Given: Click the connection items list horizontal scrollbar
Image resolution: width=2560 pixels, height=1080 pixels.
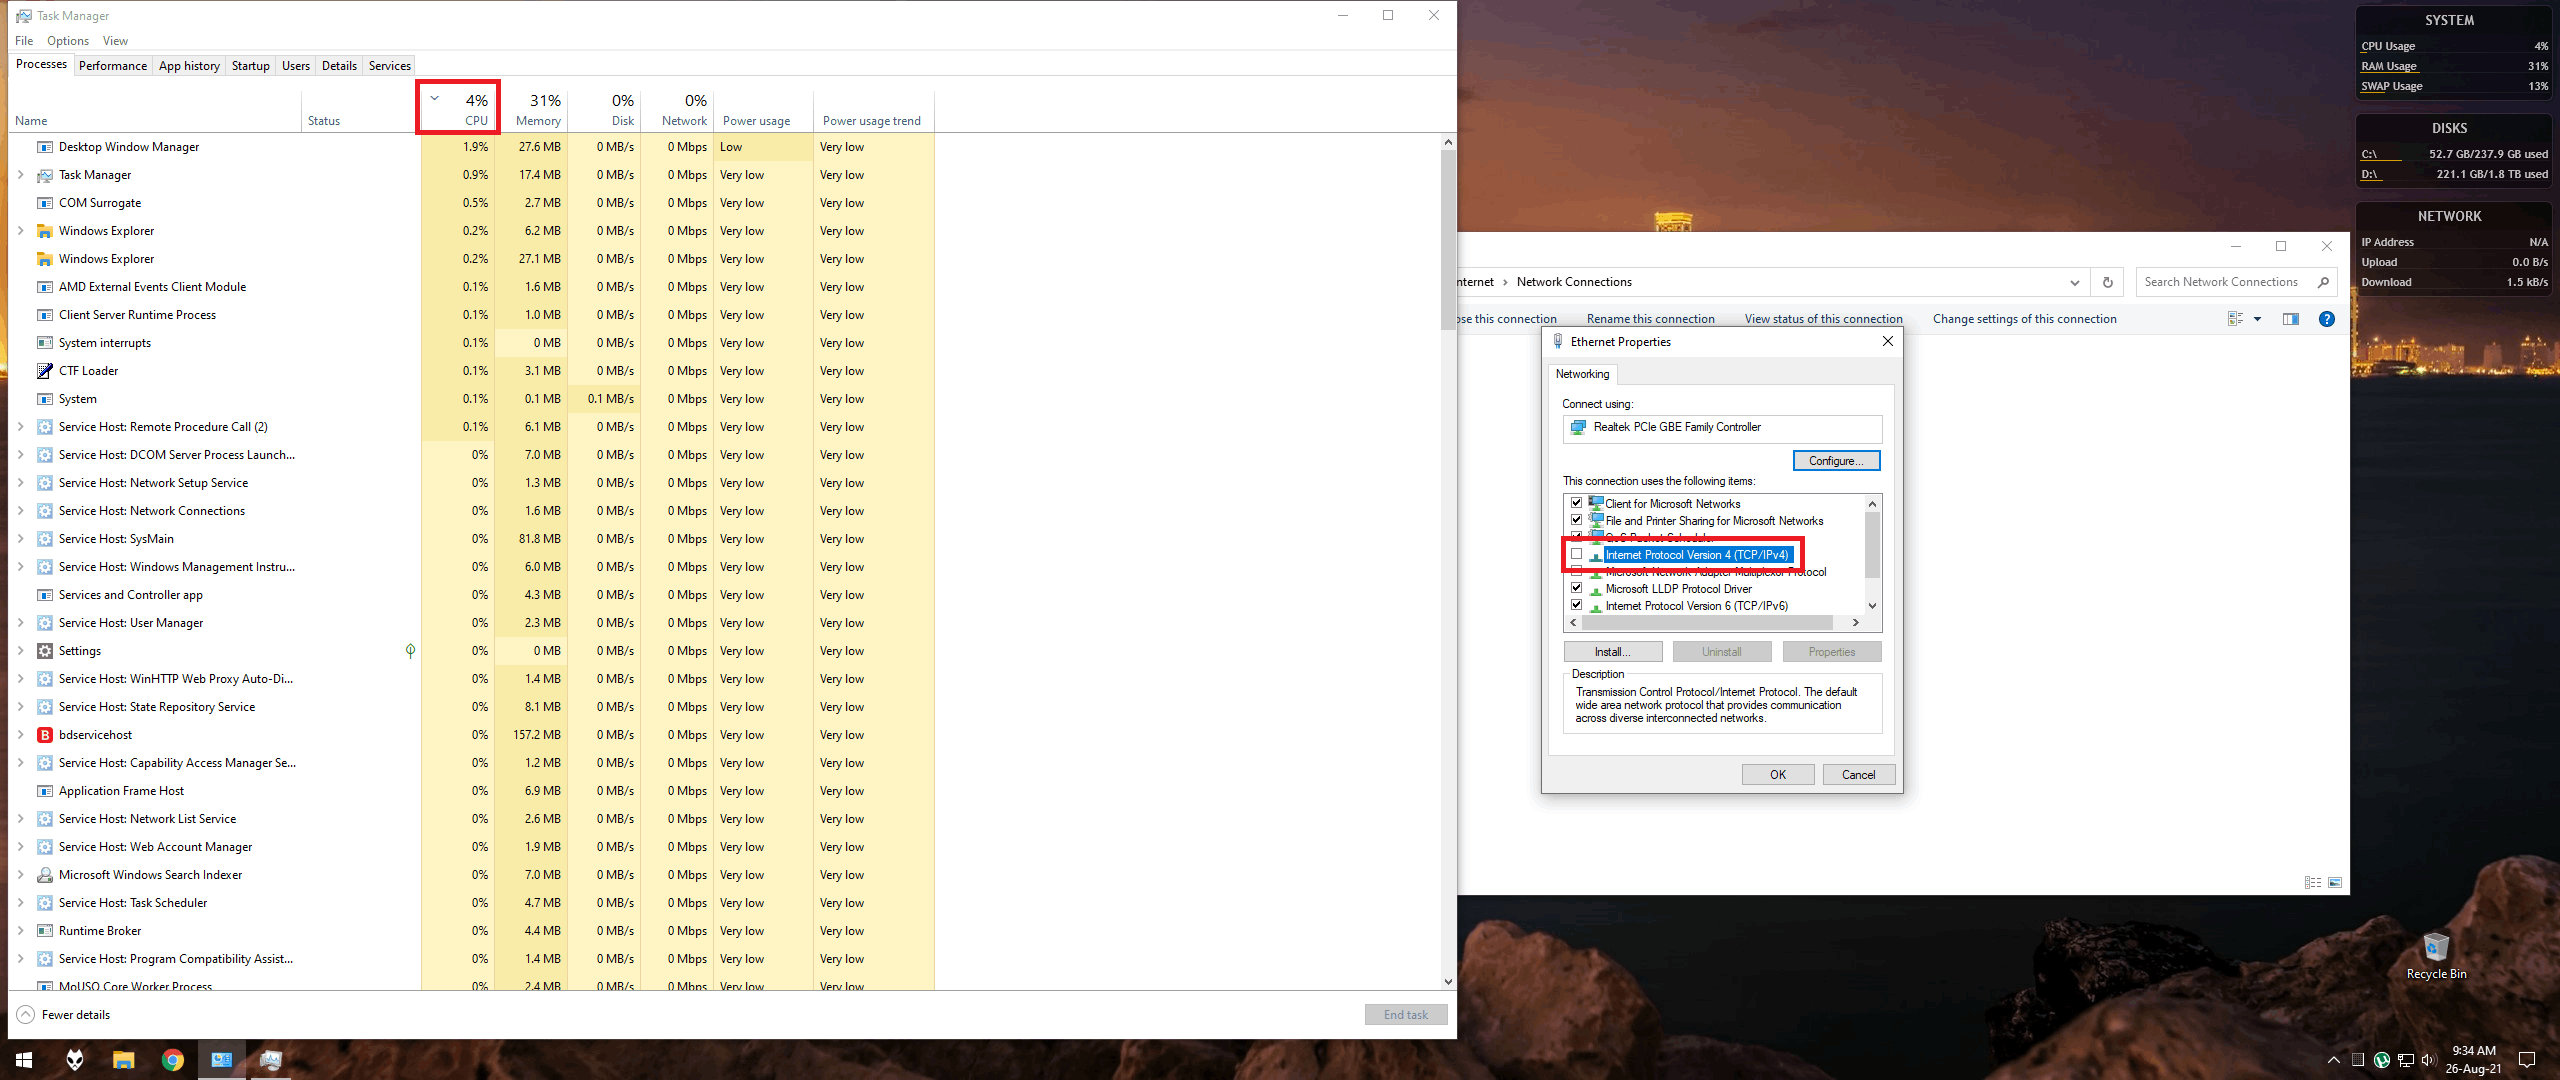Looking at the screenshot, I should point(1706,622).
